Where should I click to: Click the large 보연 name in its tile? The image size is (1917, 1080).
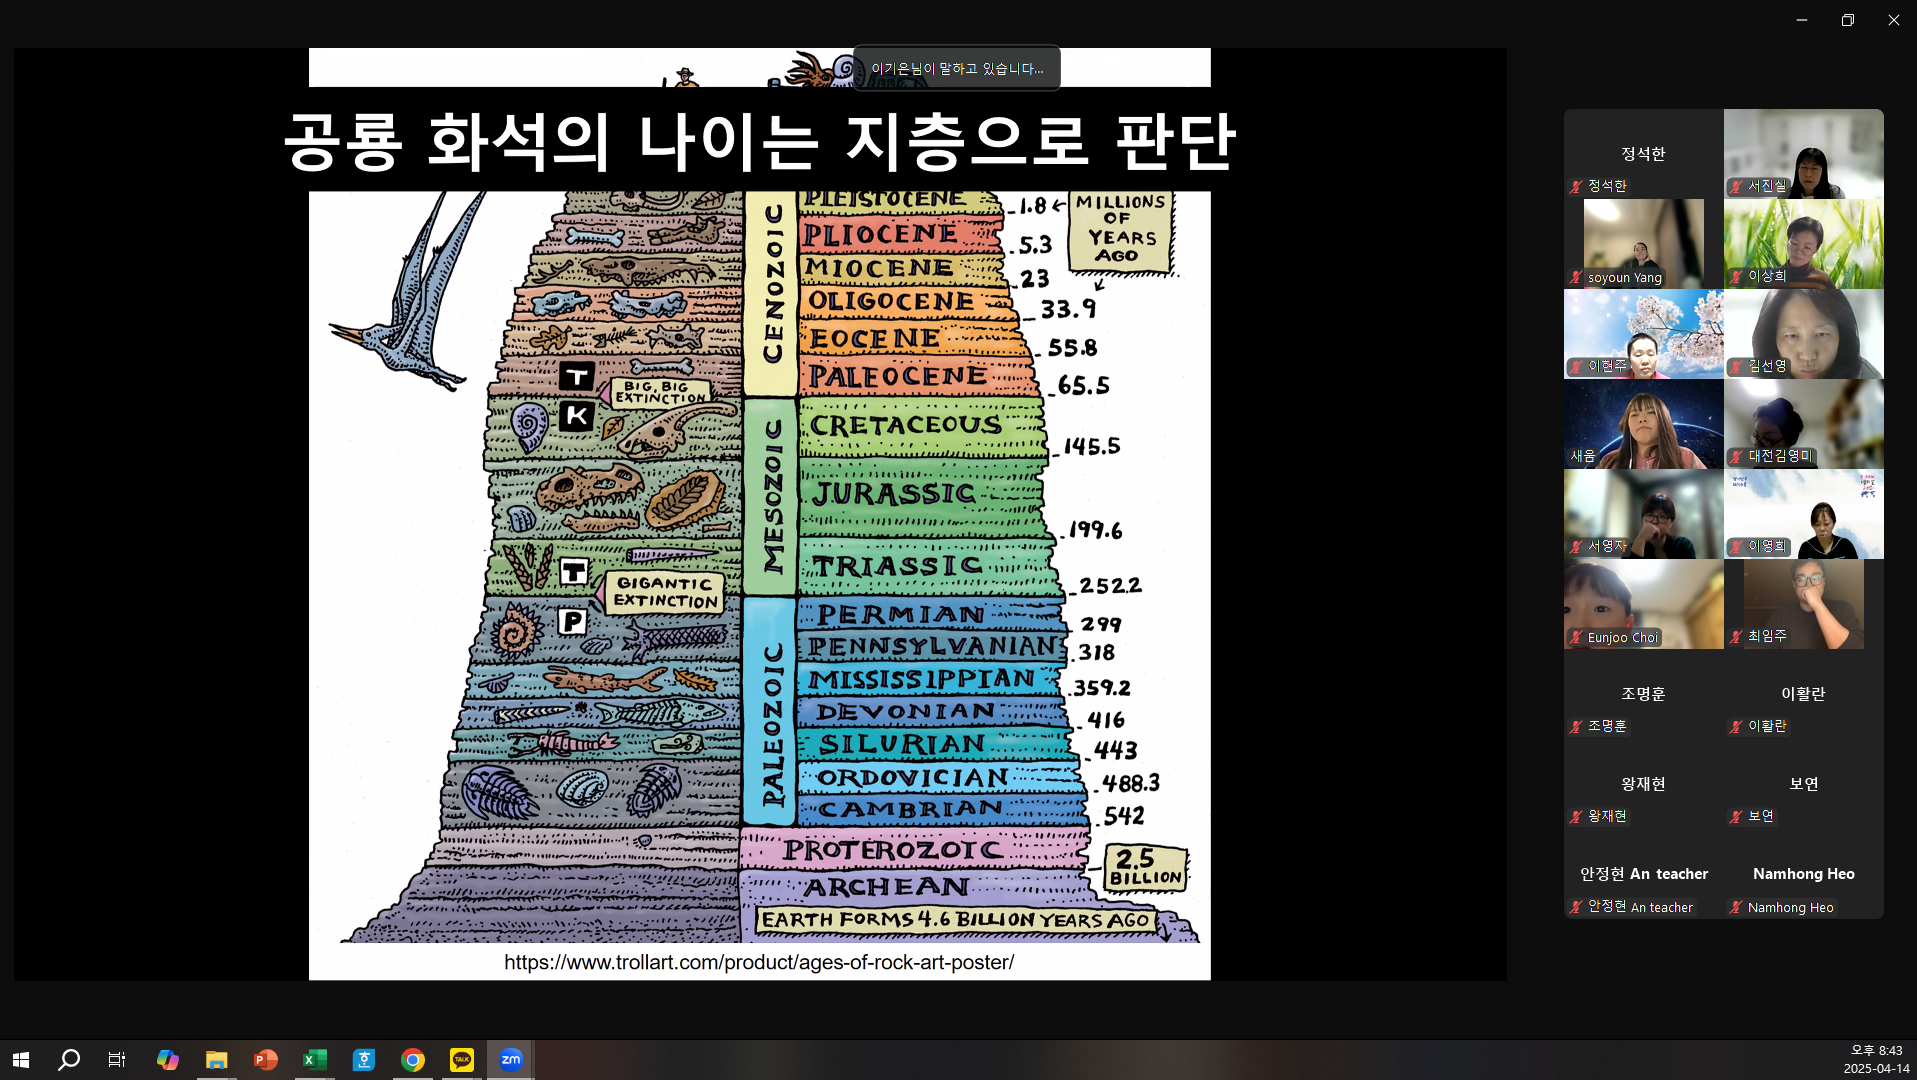click(x=1804, y=784)
